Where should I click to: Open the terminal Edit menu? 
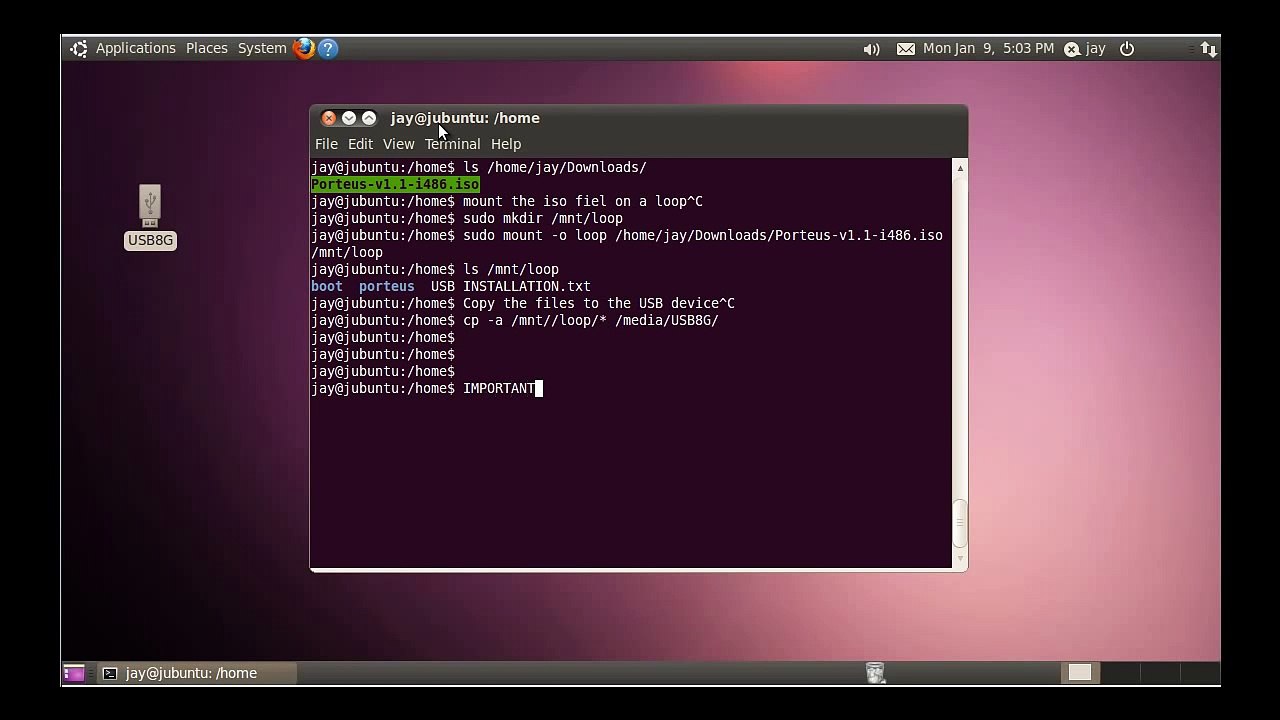click(360, 144)
